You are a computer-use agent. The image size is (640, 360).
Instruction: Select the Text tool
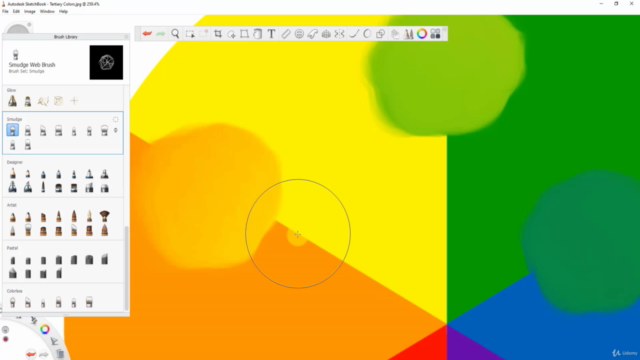271,34
